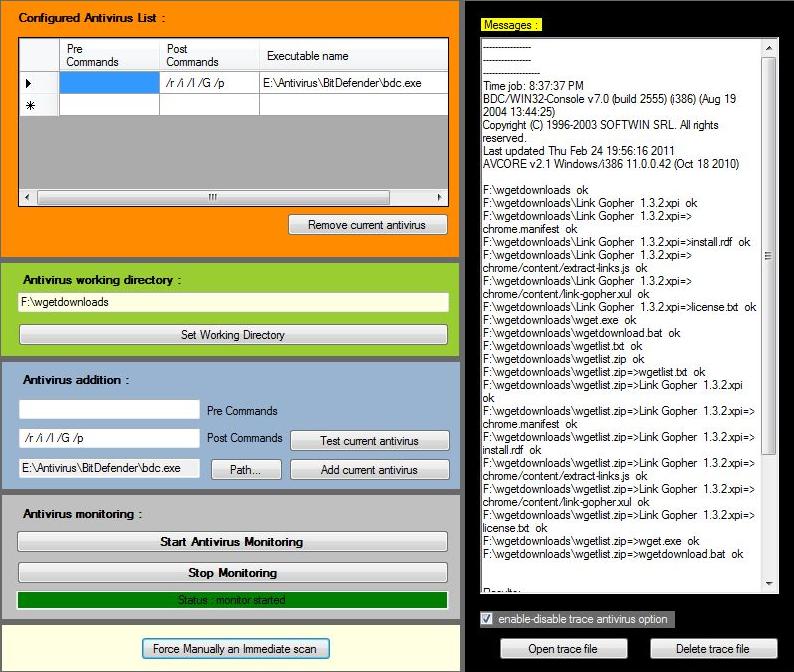Click grid horizontal scrollbar left arrow
The image size is (794, 672).
point(27,197)
